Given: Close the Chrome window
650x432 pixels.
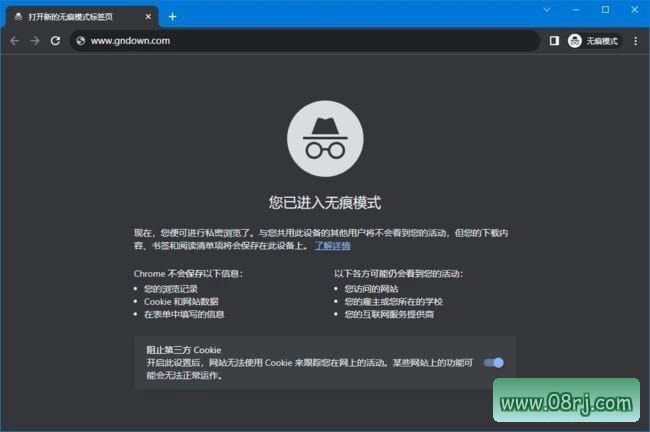Looking at the screenshot, I should 635,10.
